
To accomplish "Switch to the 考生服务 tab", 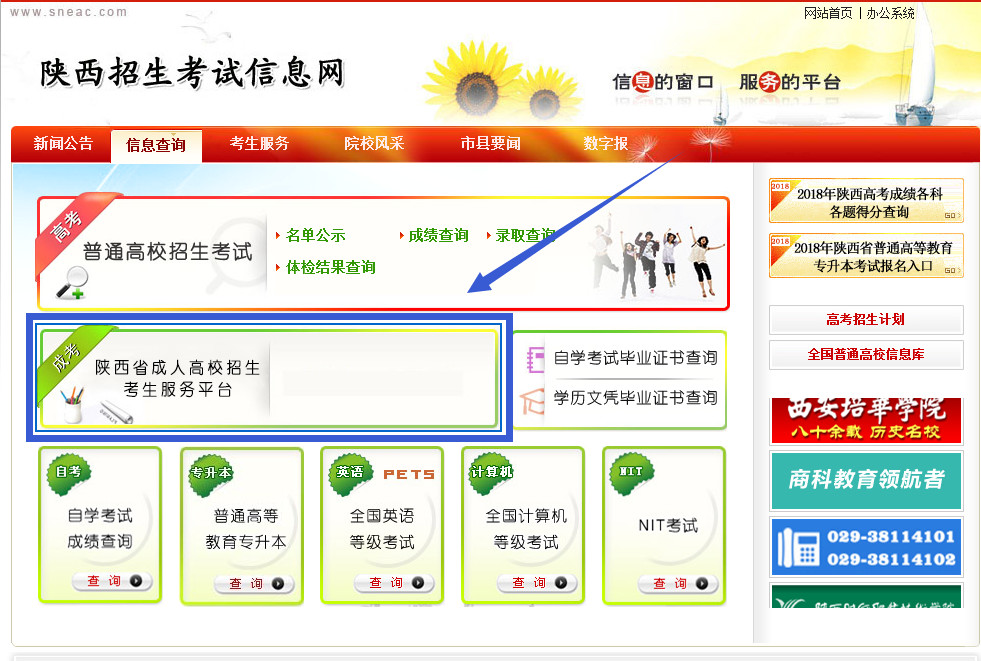I will pyautogui.click(x=259, y=144).
